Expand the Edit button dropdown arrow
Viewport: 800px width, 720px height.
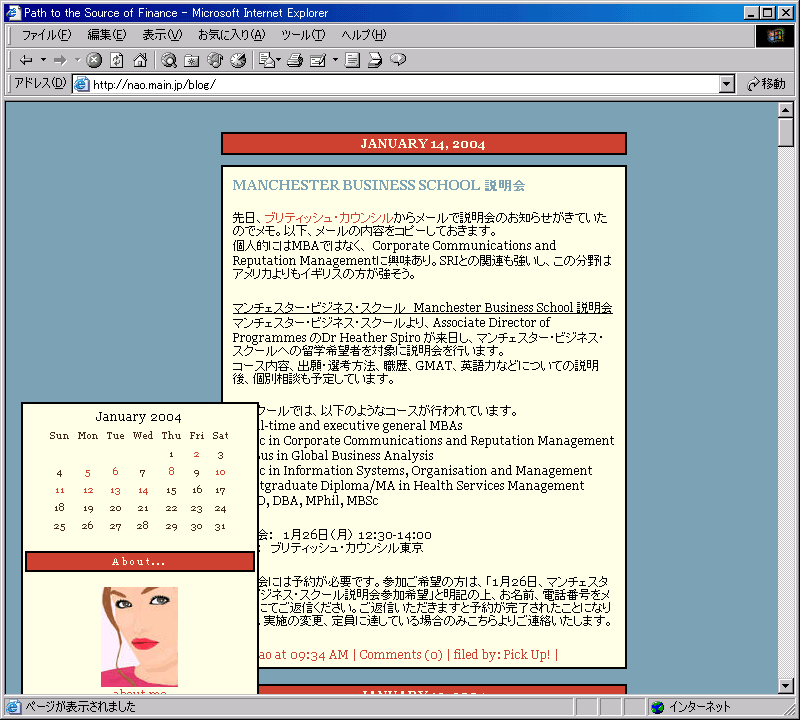pos(335,60)
